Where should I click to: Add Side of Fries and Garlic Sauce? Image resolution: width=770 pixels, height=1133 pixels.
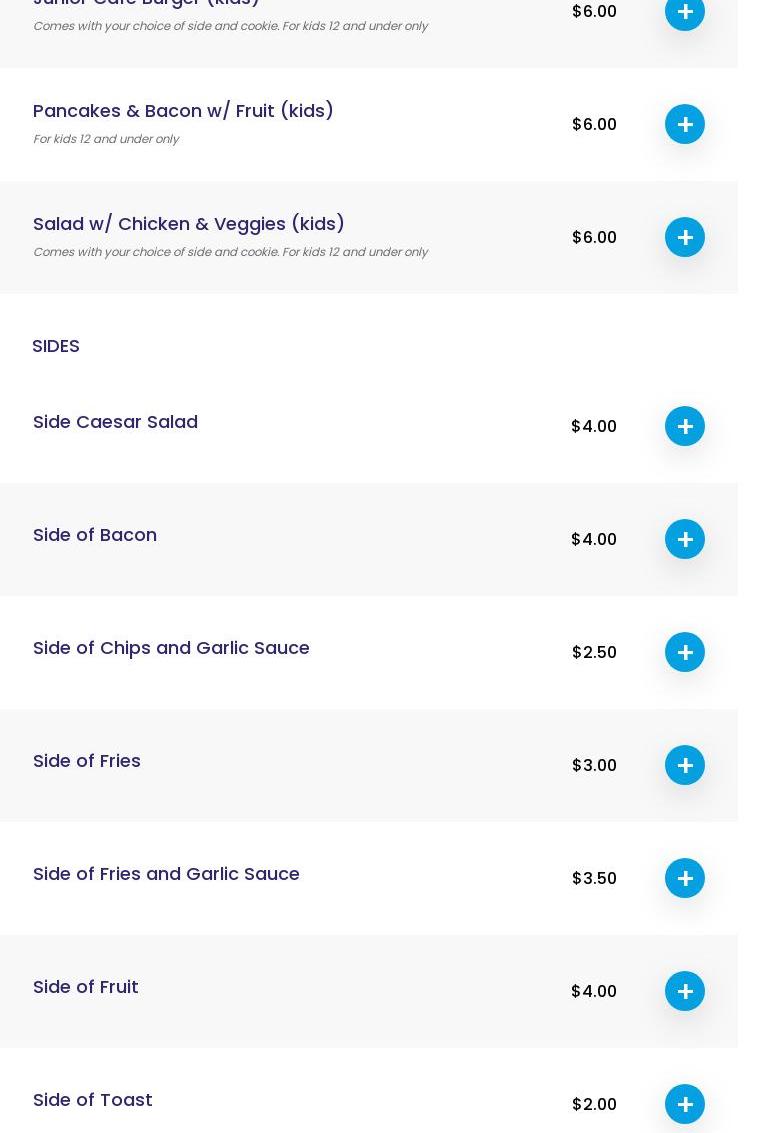click(685, 878)
